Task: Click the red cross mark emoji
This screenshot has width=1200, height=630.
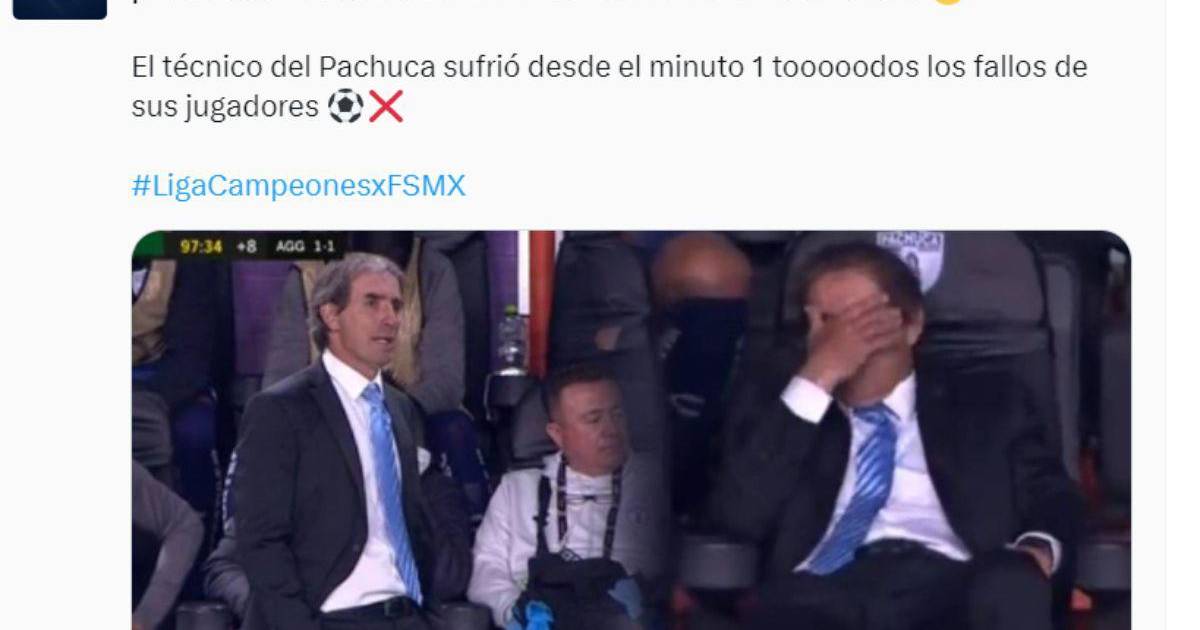Action: click(386, 106)
